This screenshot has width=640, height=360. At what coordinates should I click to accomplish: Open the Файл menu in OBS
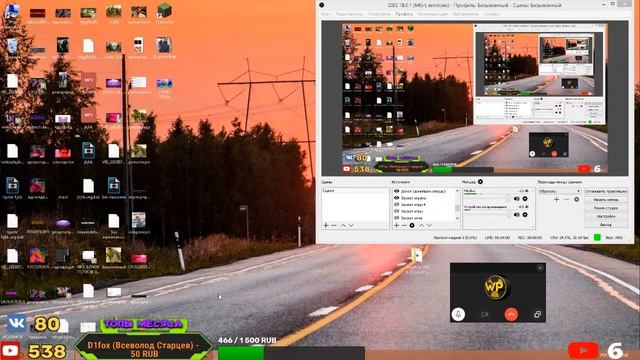point(326,14)
